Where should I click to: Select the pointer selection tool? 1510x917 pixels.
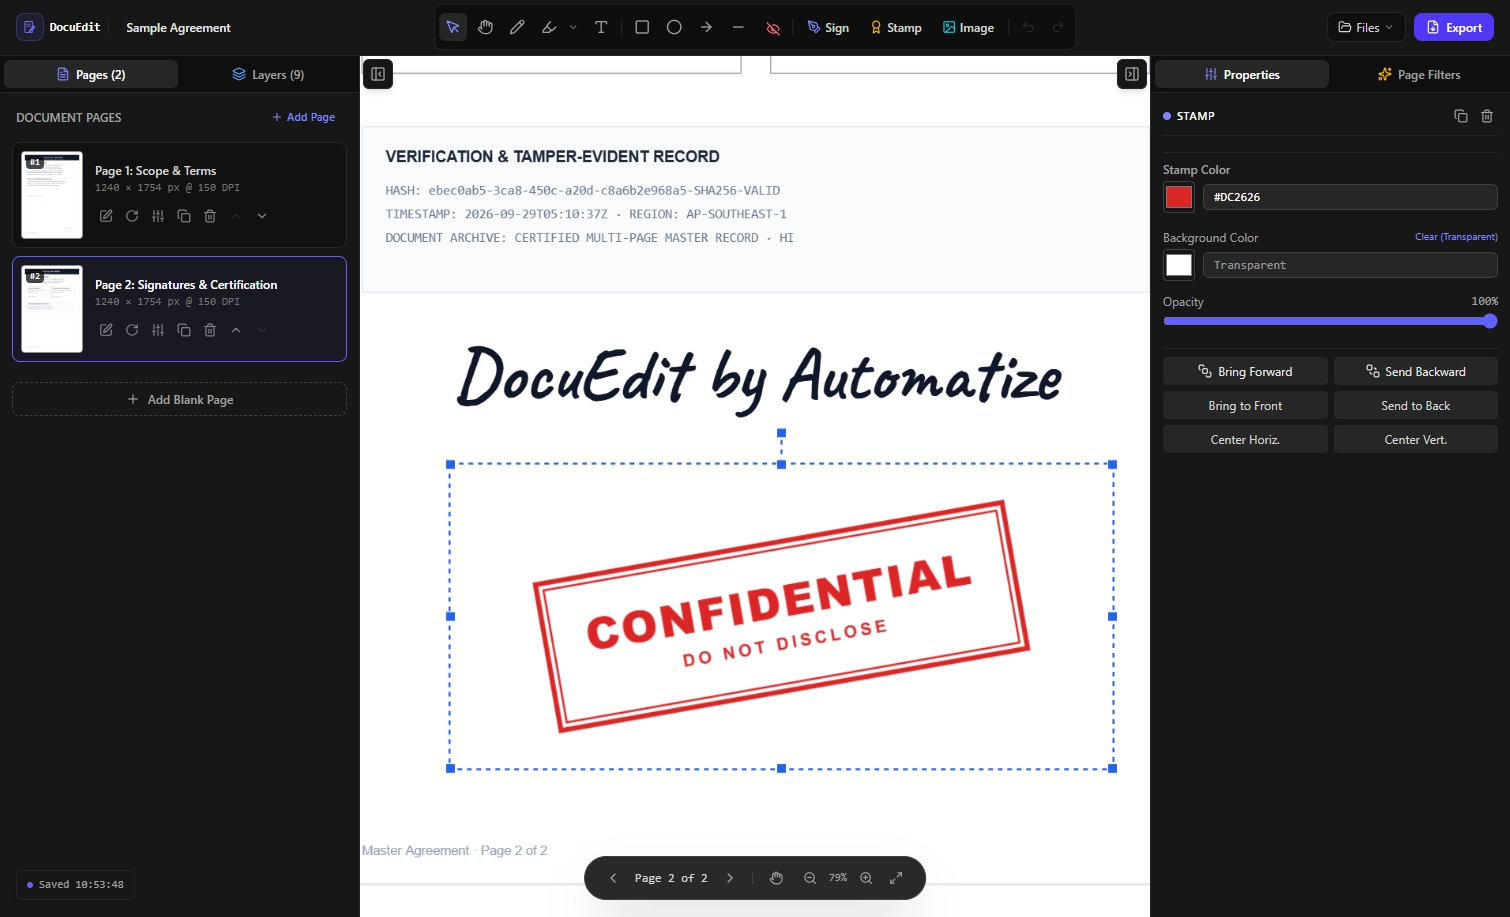(x=453, y=27)
